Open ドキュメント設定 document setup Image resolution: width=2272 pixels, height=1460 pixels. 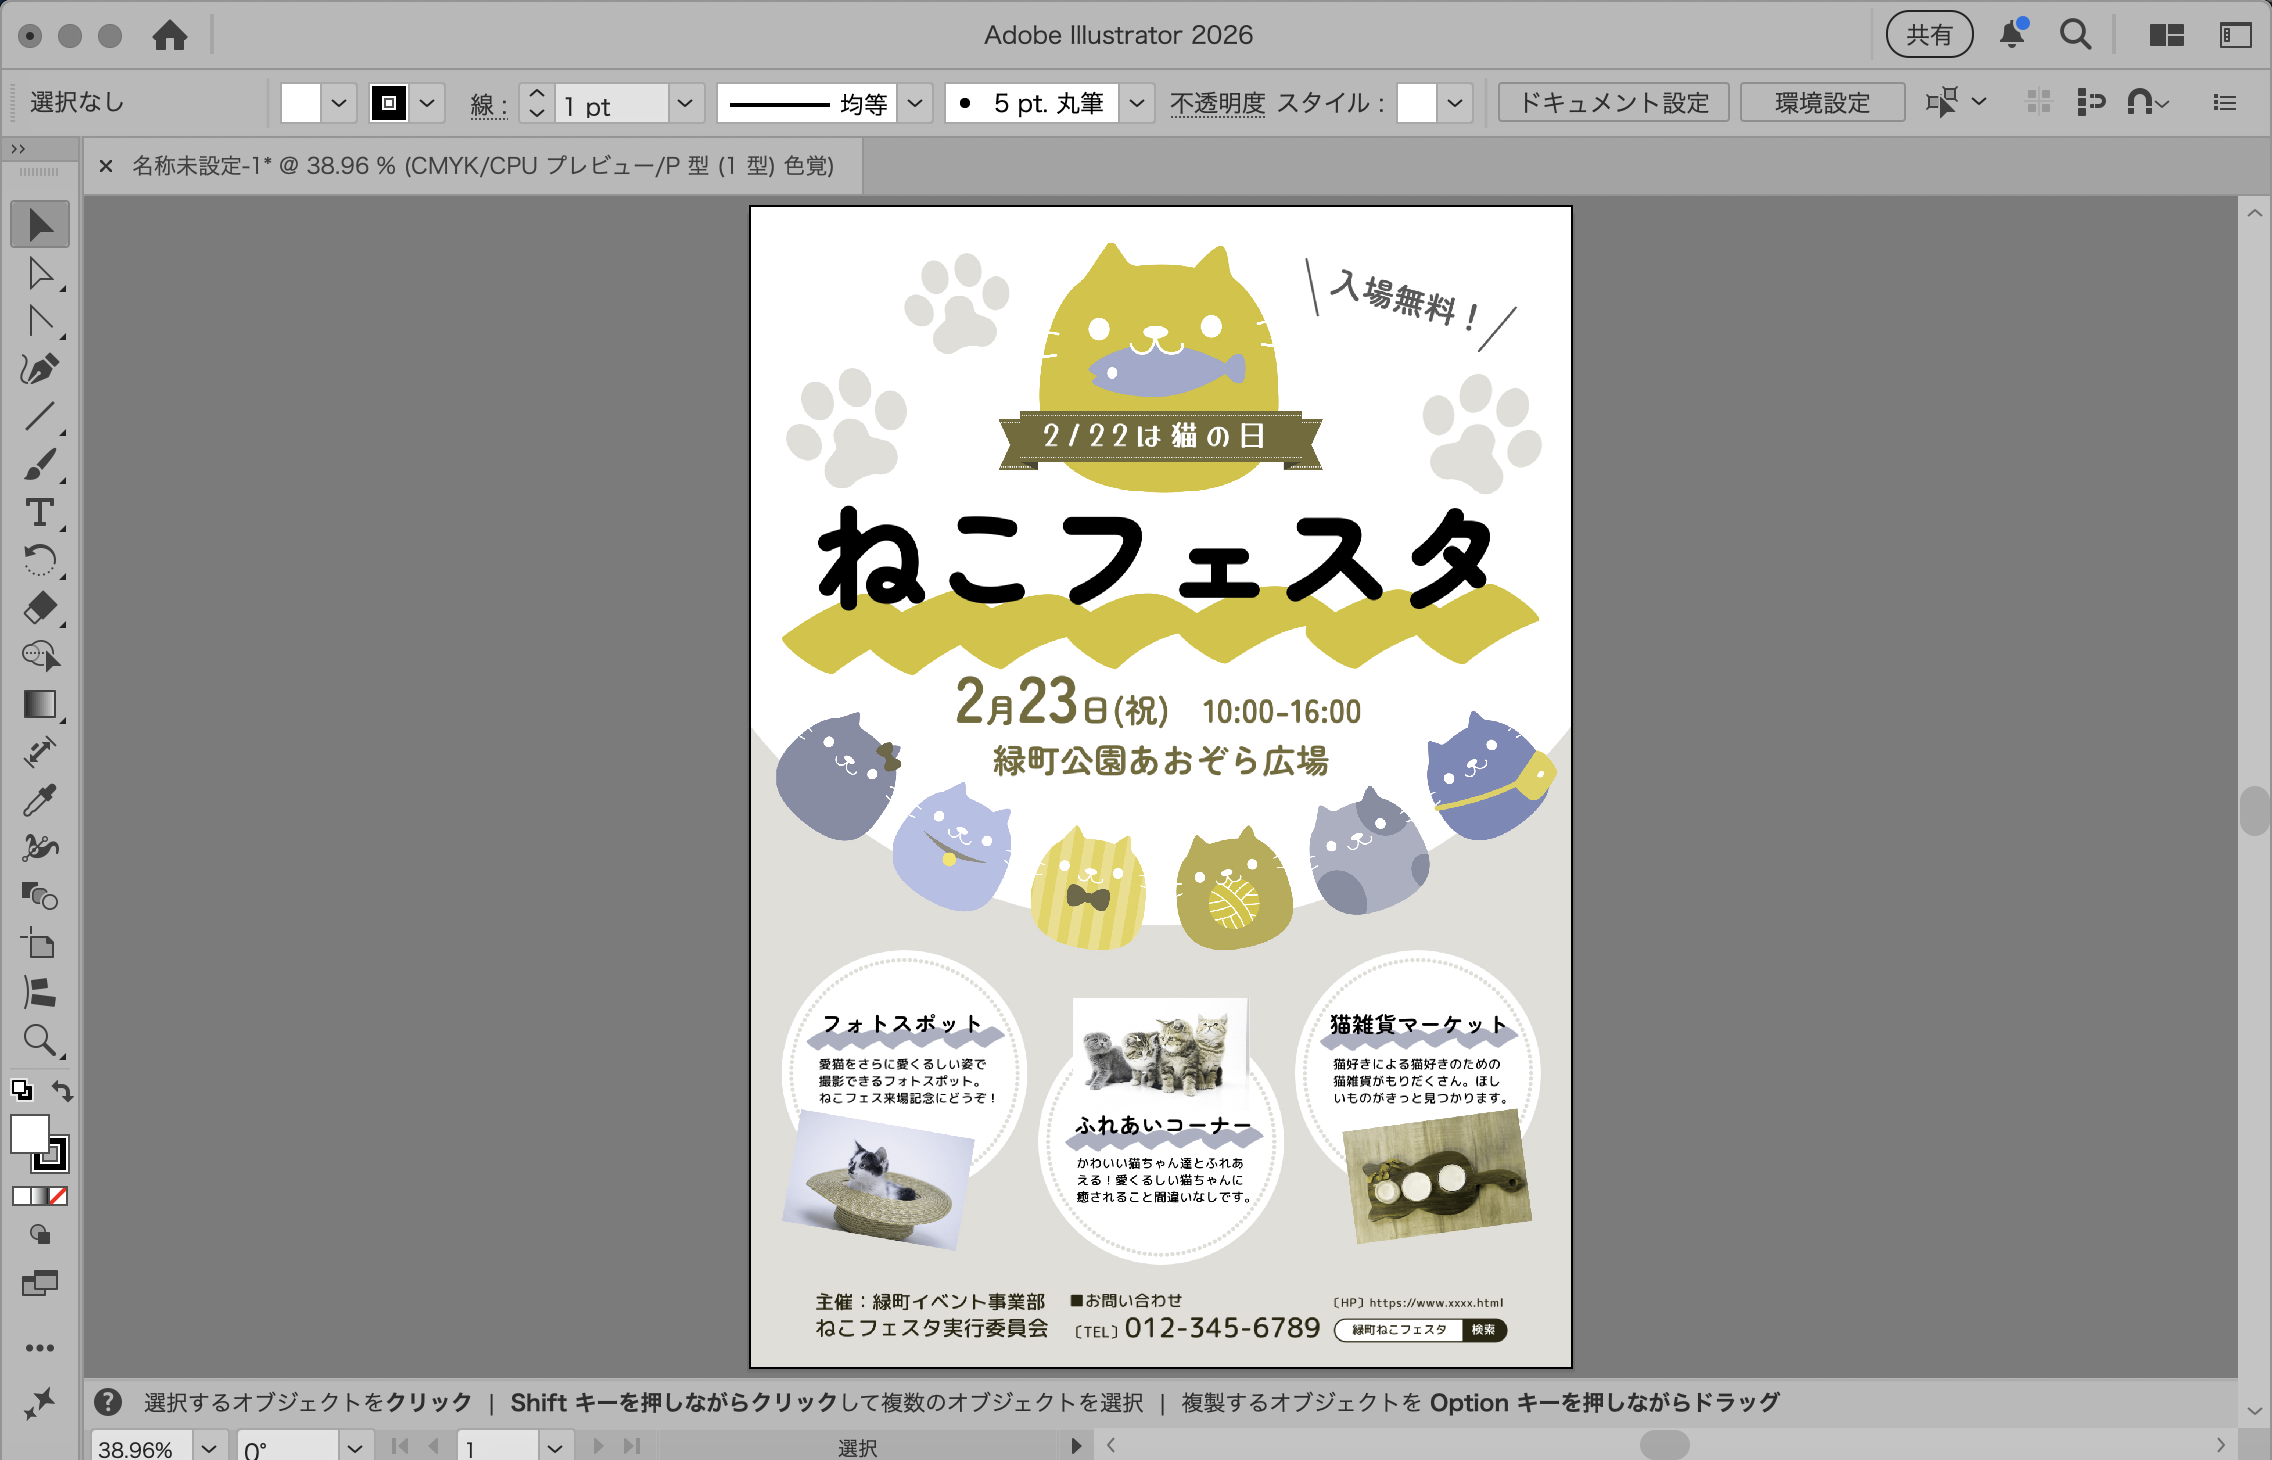(1613, 101)
